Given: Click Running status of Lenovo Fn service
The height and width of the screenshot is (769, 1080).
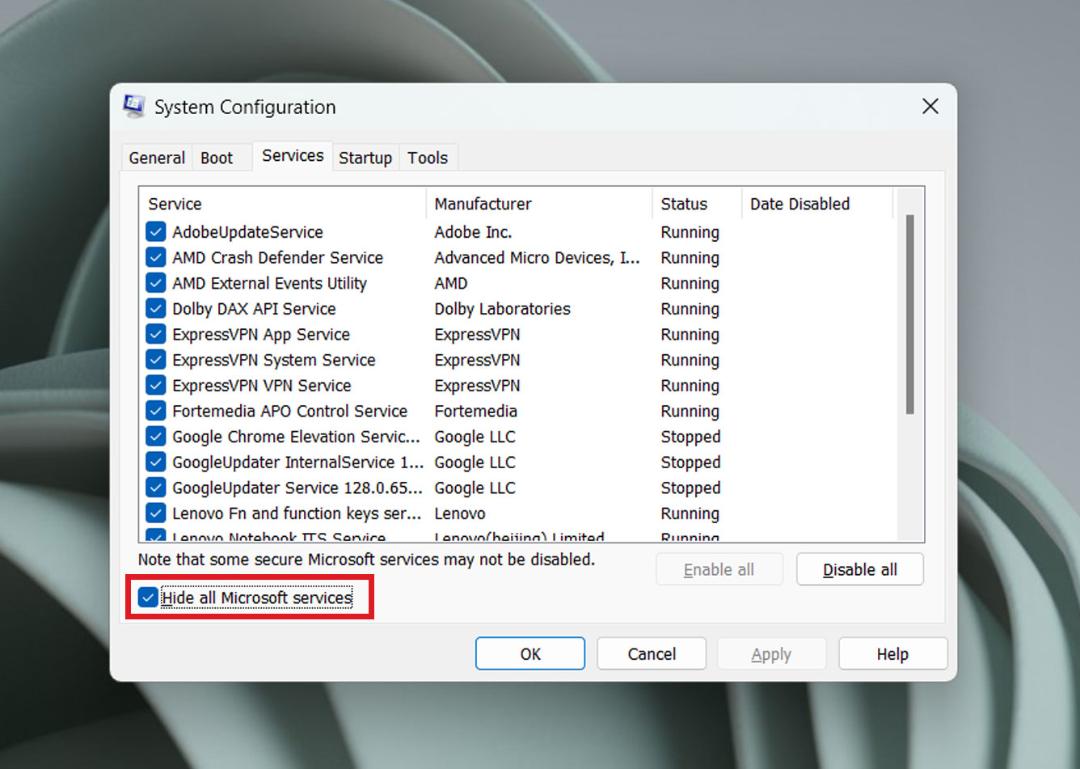Looking at the screenshot, I should tap(690, 513).
